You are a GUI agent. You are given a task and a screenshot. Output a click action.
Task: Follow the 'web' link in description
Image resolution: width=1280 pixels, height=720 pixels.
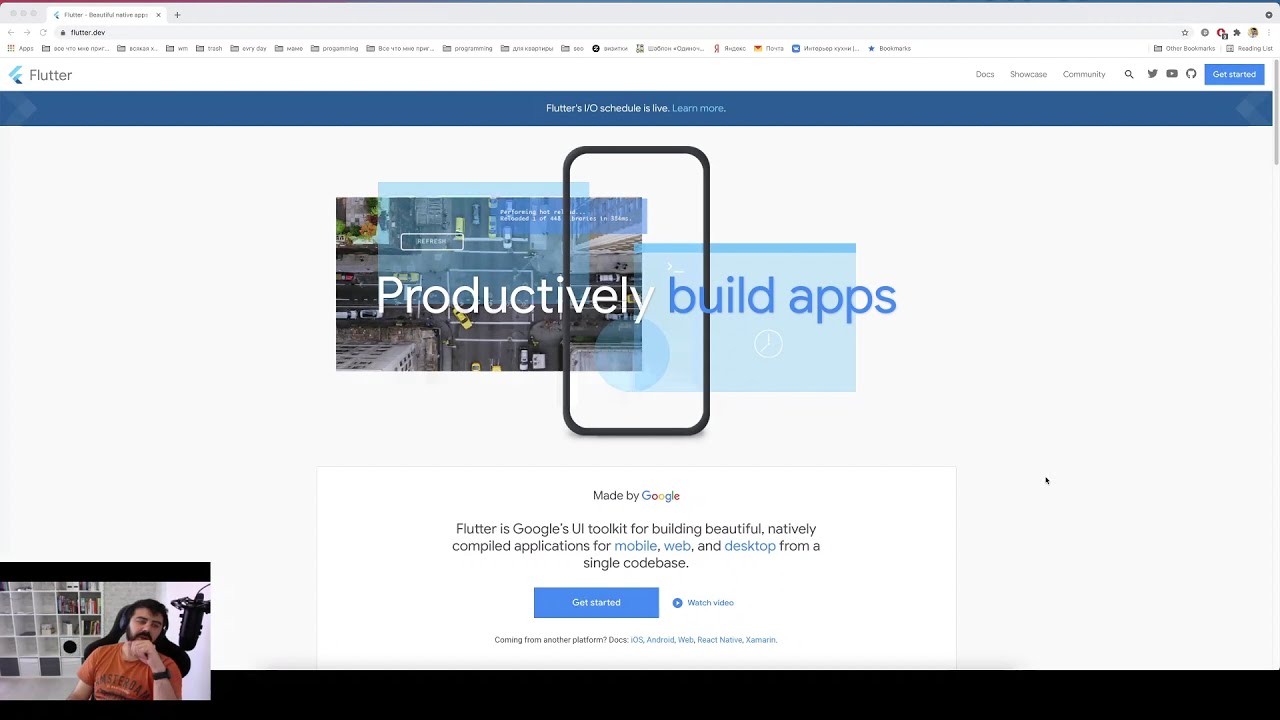point(677,546)
